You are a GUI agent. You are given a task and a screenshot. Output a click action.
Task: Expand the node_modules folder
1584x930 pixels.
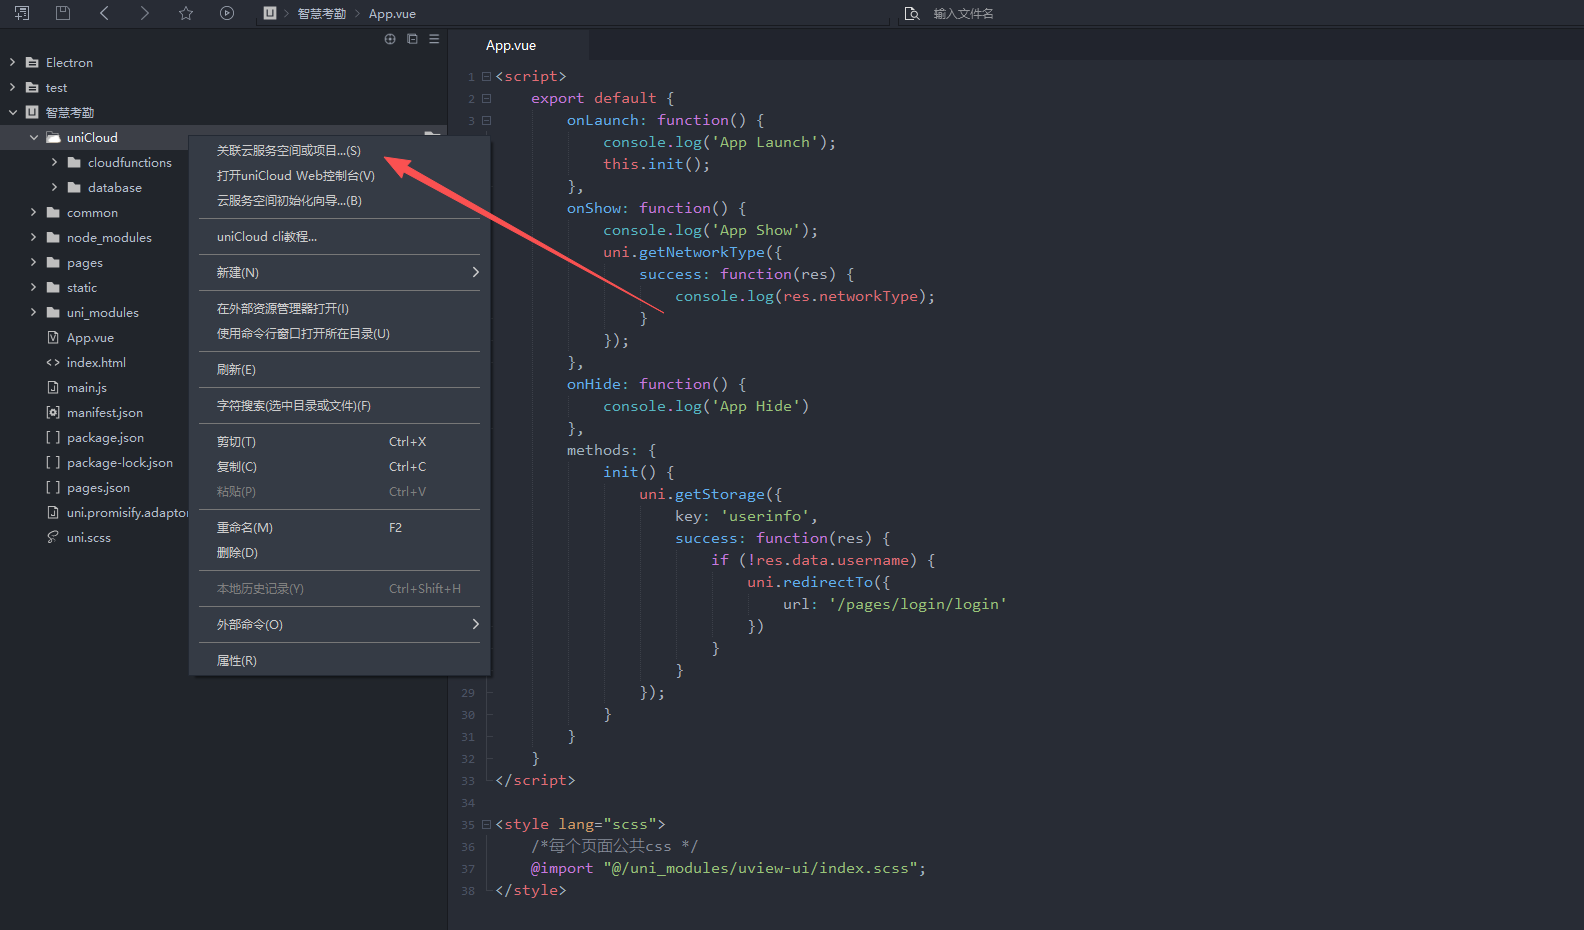pyautogui.click(x=33, y=237)
